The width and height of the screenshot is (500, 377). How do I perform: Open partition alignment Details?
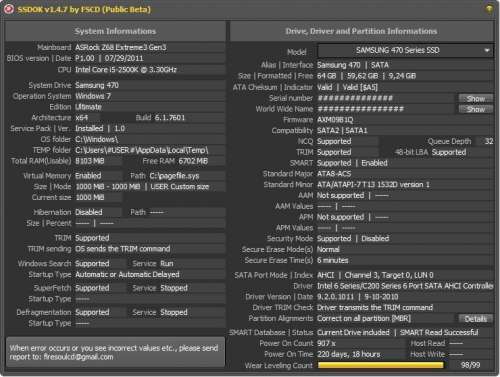coord(476,319)
